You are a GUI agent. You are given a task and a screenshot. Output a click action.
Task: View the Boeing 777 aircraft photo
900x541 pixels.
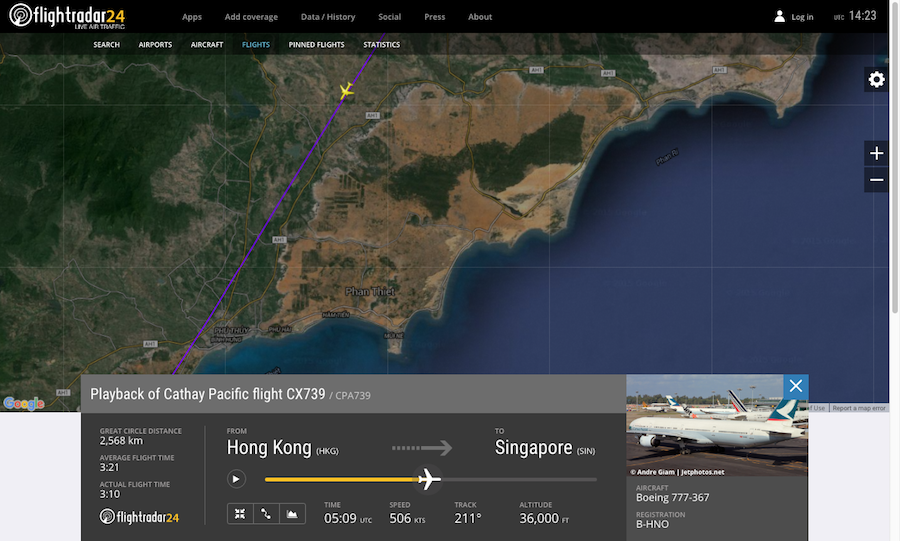(717, 425)
